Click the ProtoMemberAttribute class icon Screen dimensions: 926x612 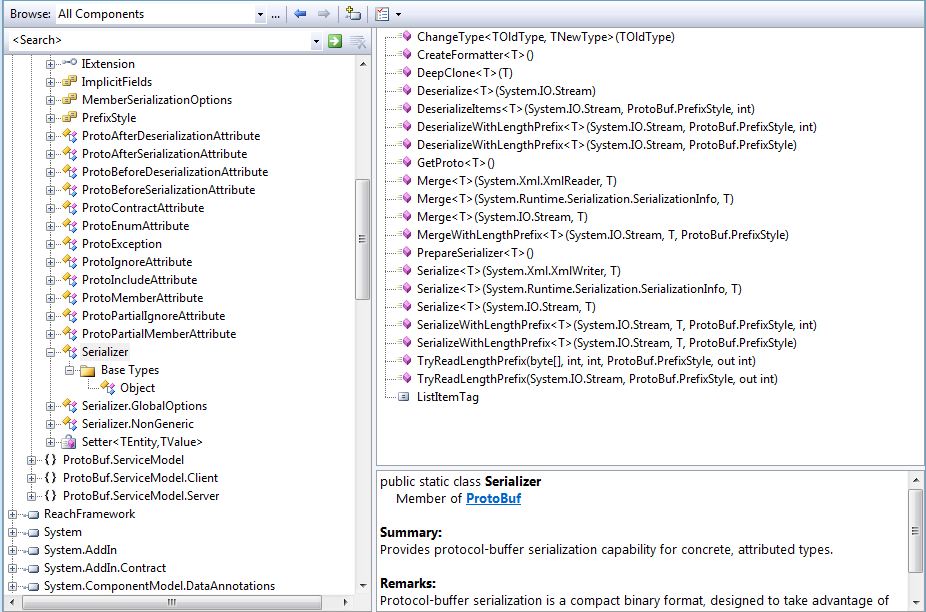[x=69, y=298]
